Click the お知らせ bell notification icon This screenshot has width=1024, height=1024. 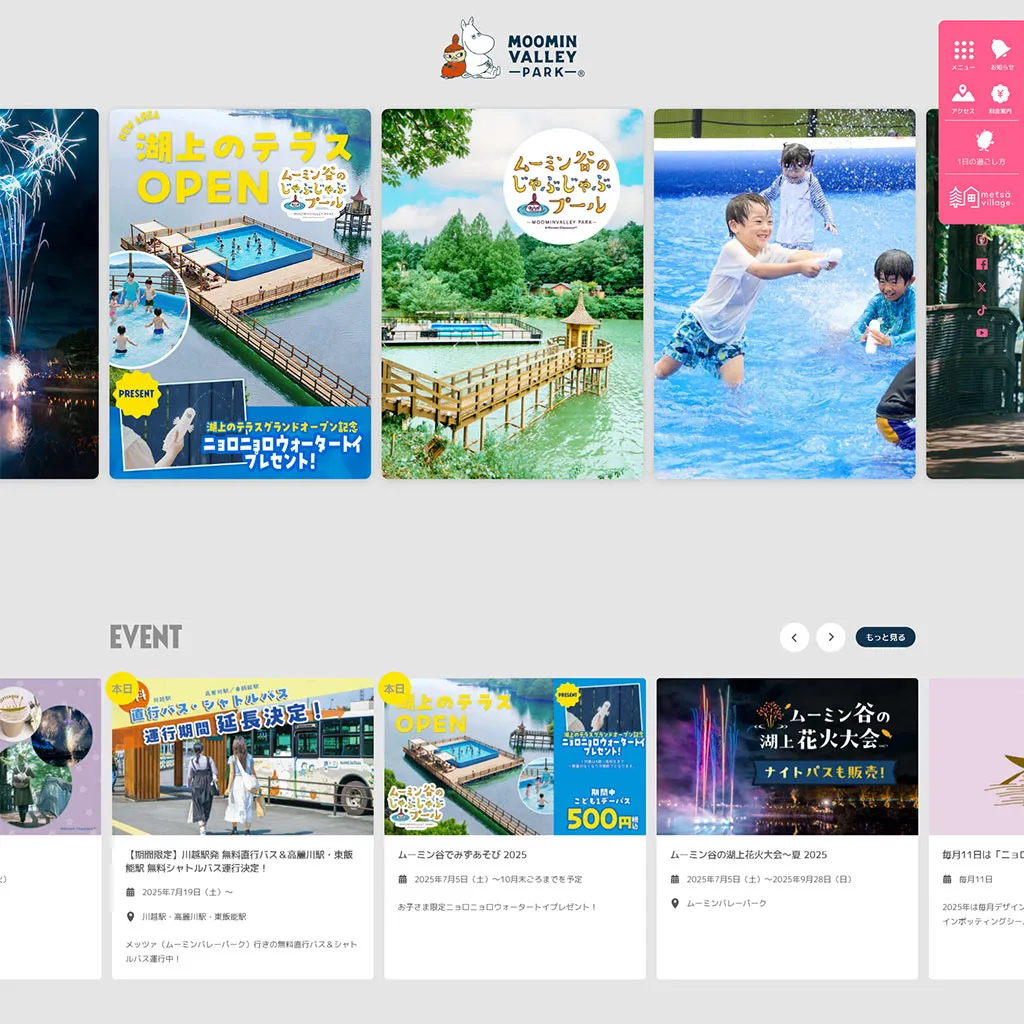point(1000,54)
